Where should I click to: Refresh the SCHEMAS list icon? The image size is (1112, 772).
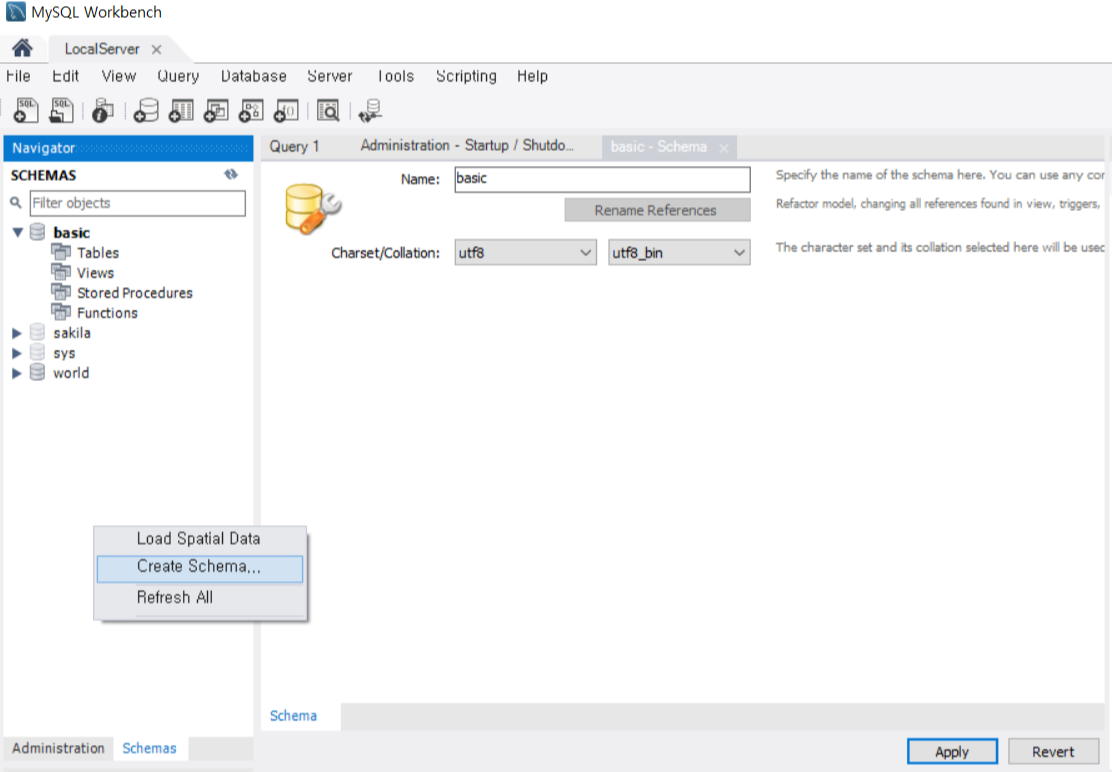click(x=231, y=174)
